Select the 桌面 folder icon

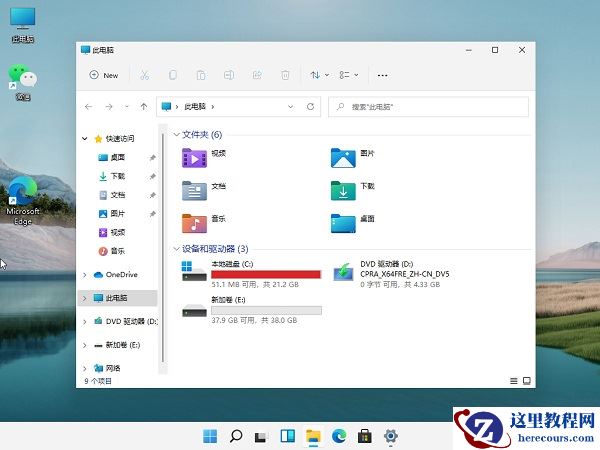point(343,223)
